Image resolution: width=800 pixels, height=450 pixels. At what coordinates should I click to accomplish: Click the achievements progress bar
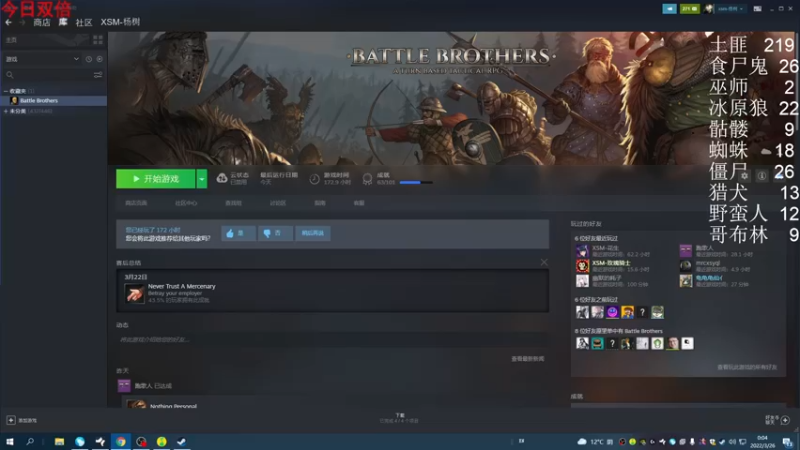coord(416,182)
